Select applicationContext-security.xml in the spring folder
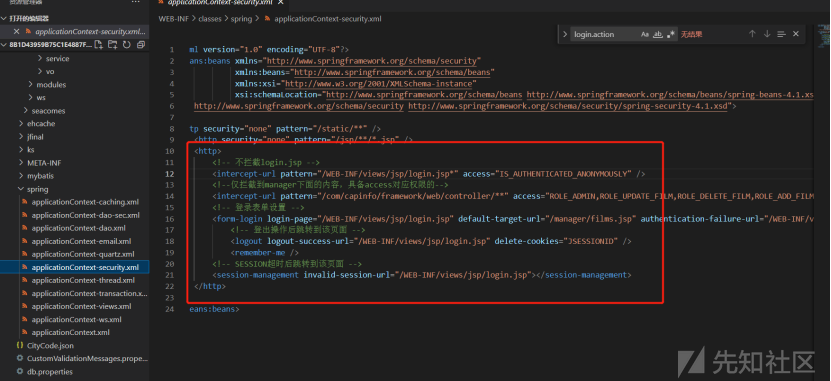Screen dimensions: 831x381 coord(85,267)
